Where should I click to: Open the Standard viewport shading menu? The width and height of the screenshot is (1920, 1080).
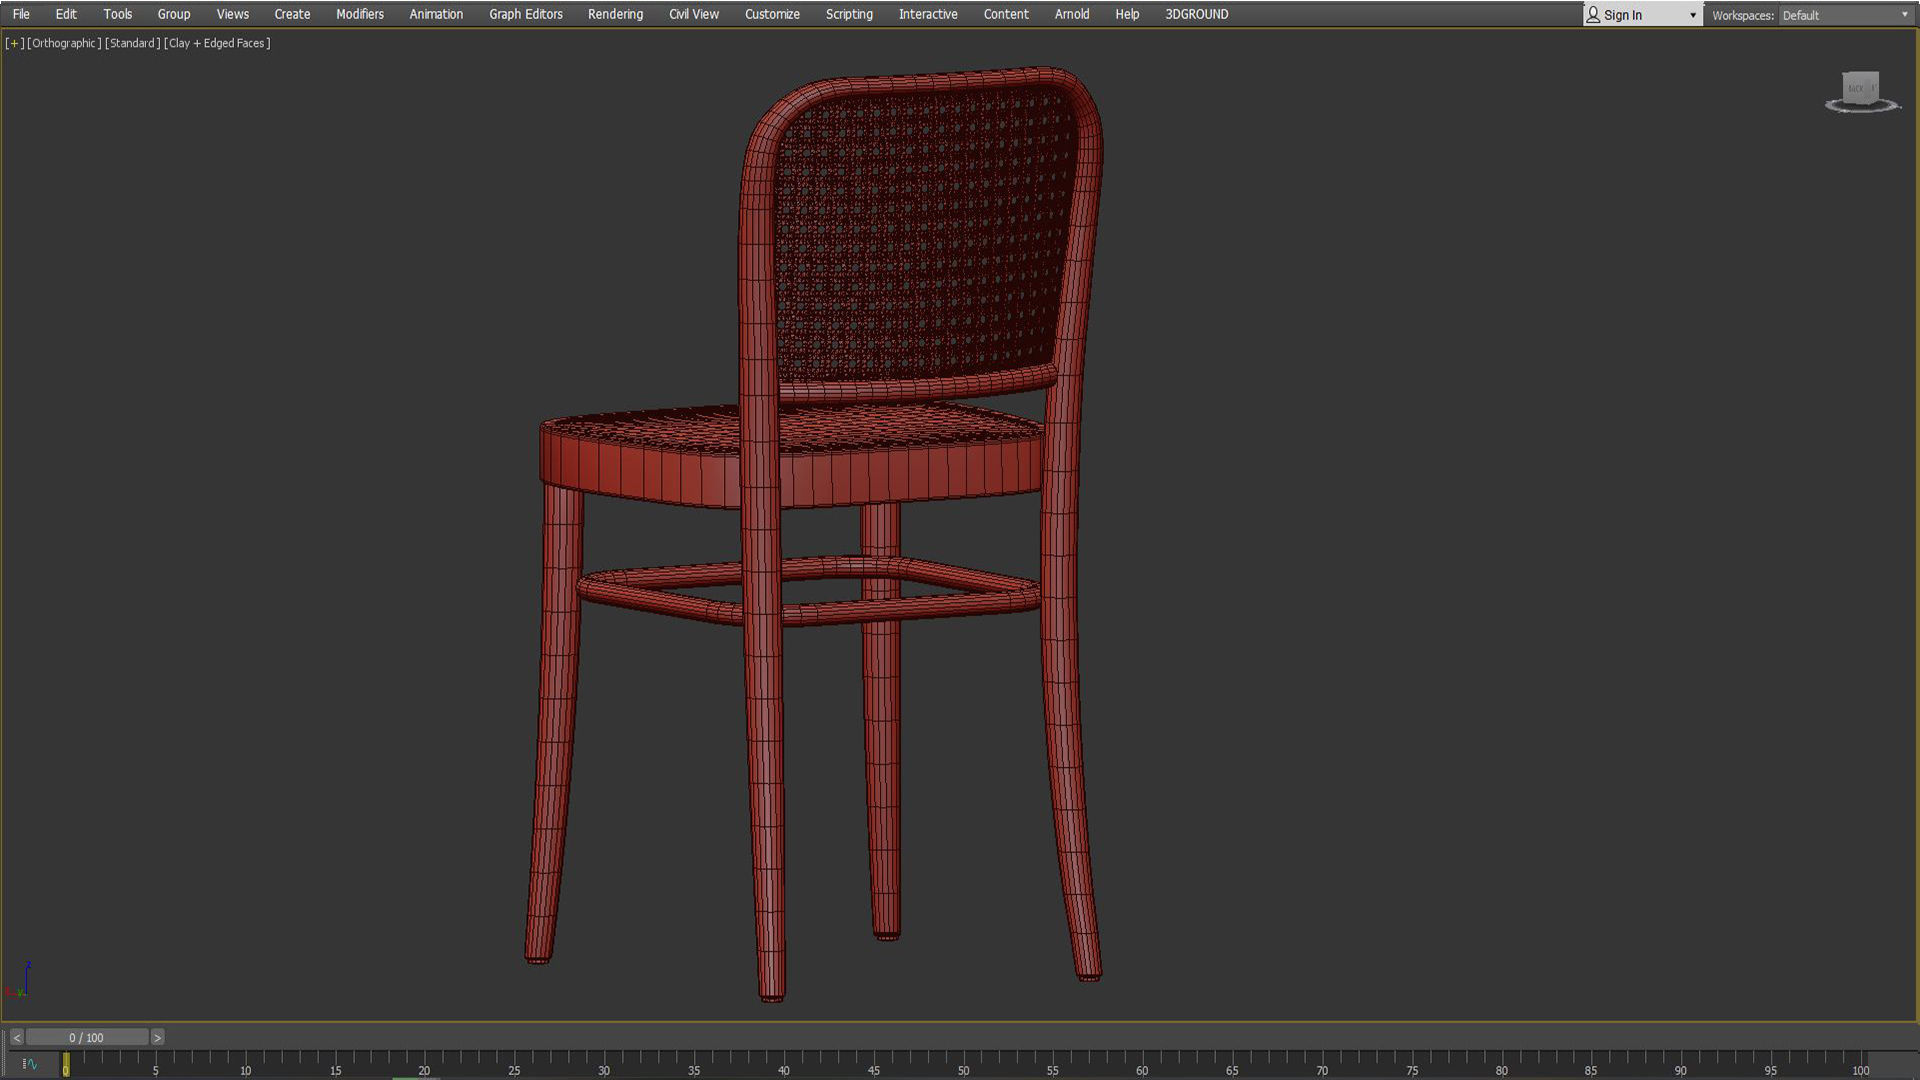pos(132,43)
